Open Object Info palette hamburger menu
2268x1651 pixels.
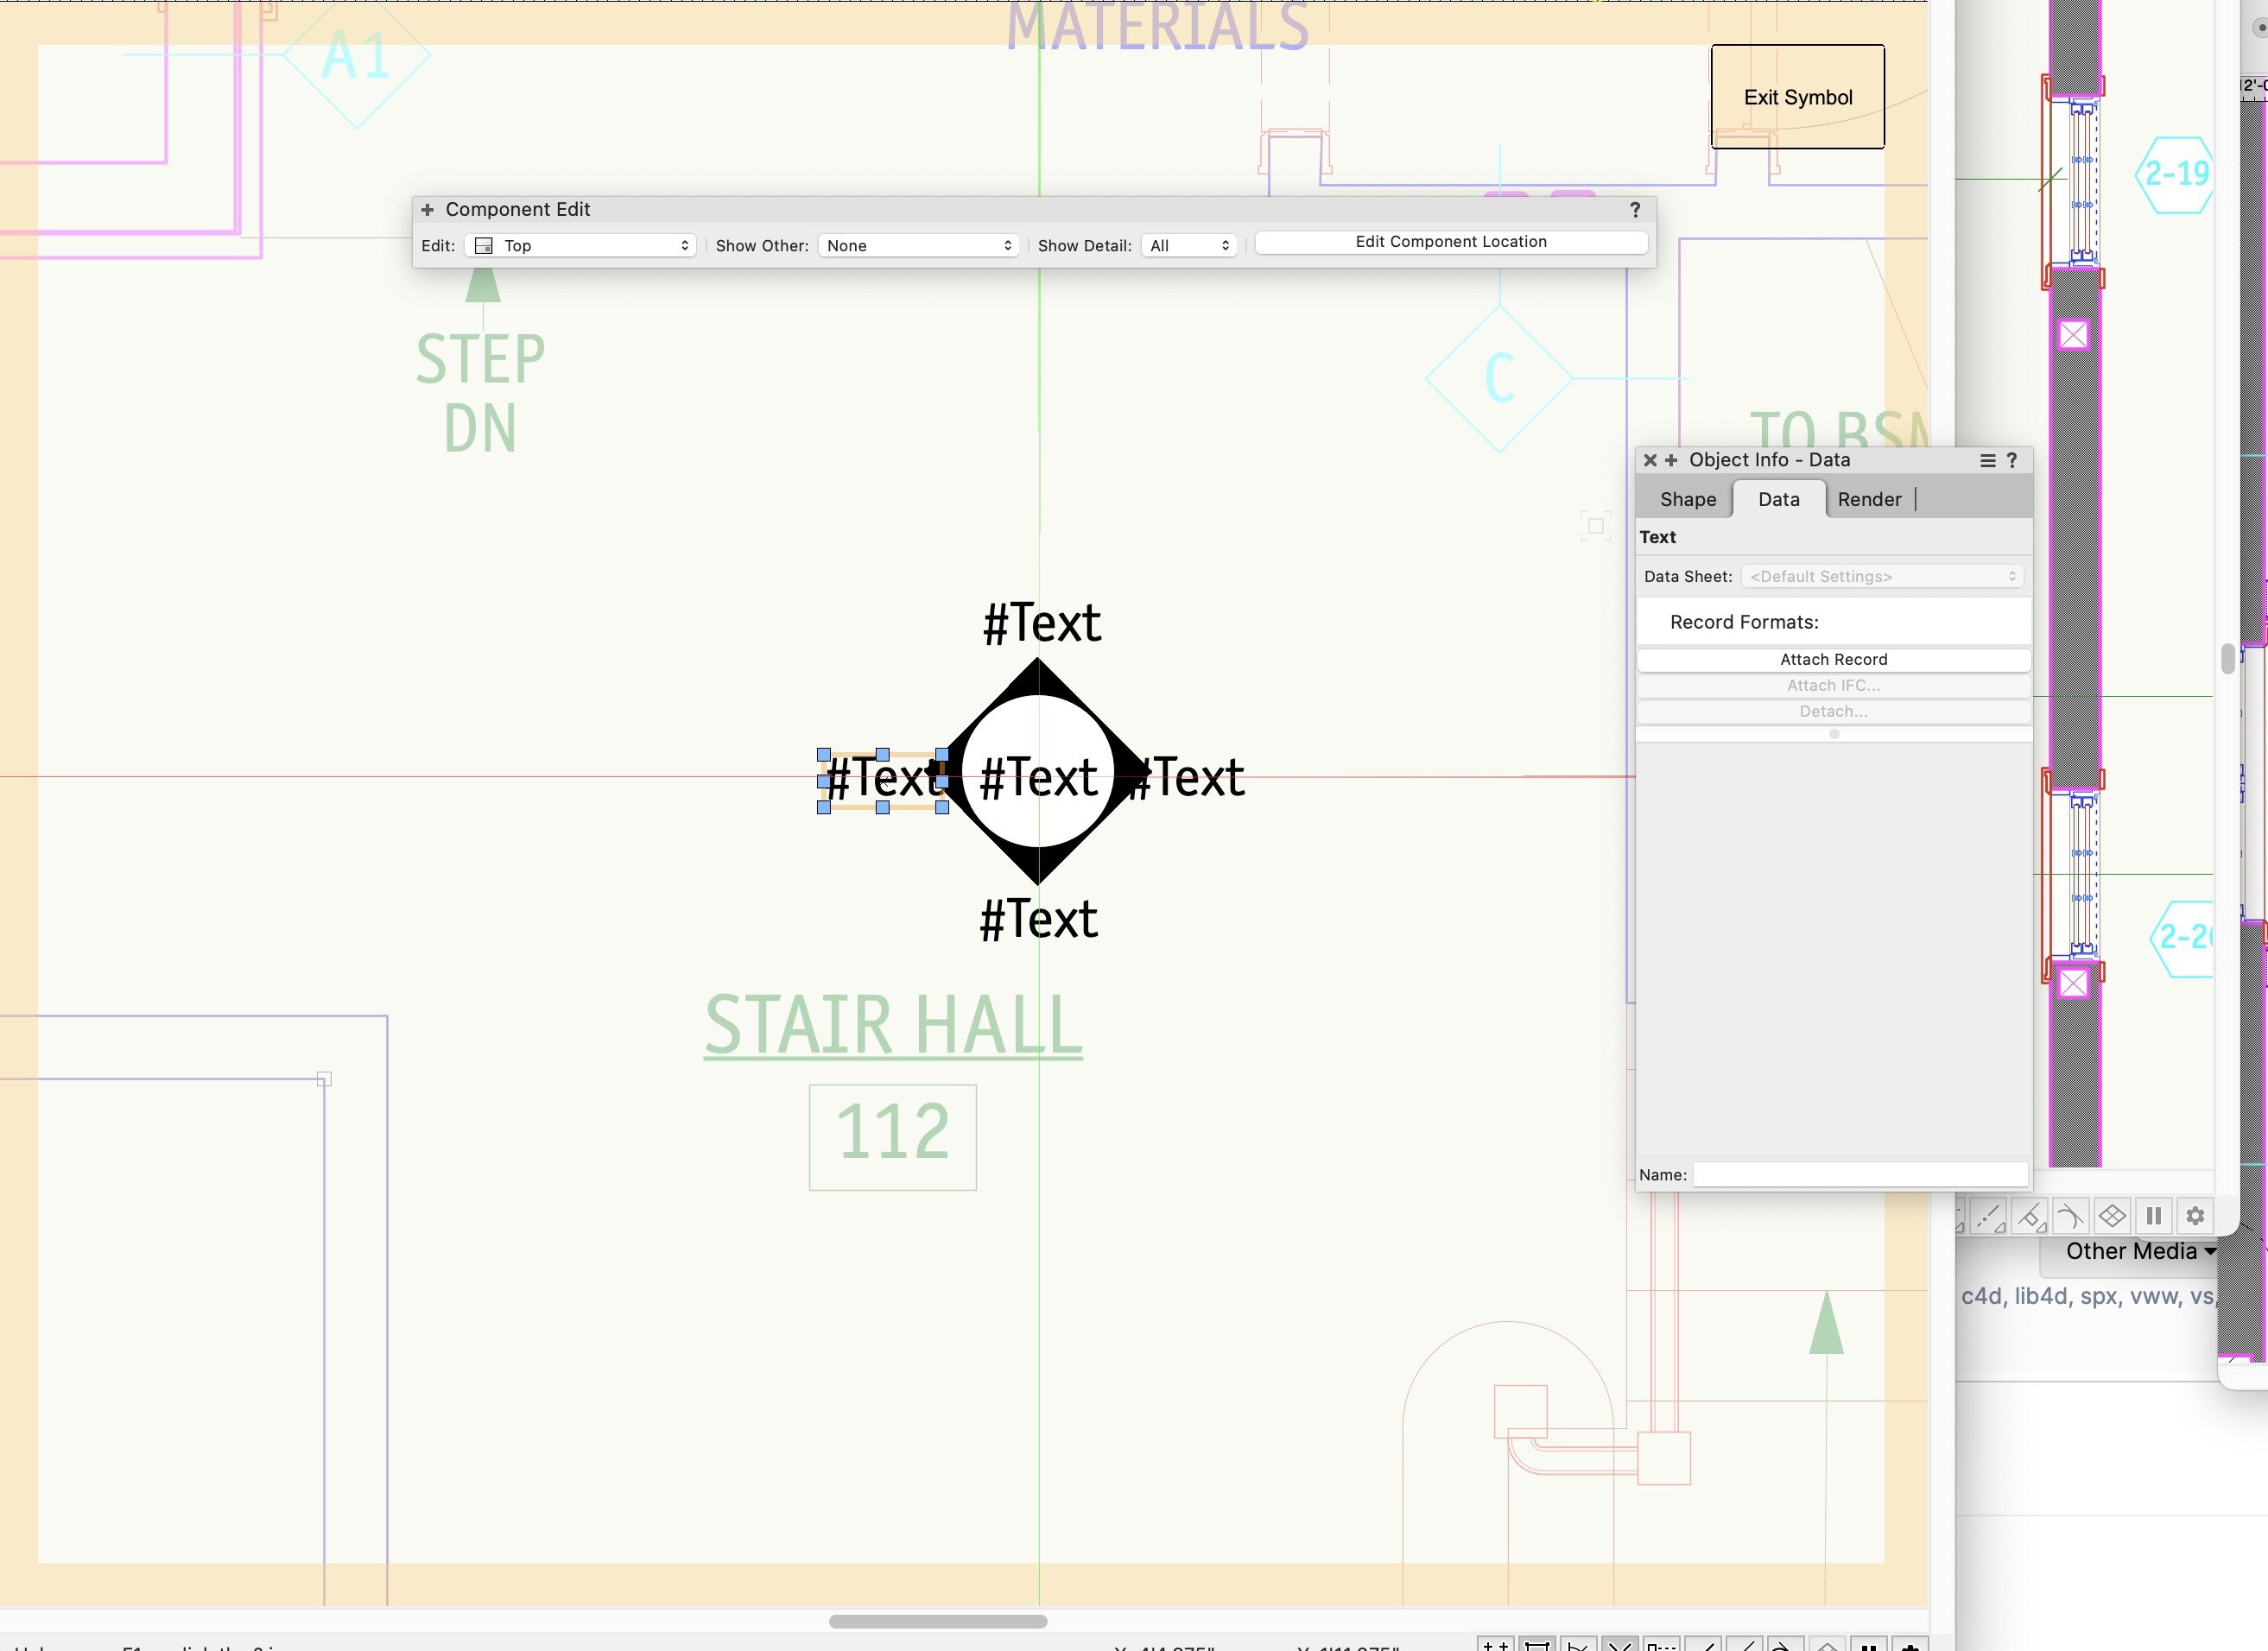1987,460
